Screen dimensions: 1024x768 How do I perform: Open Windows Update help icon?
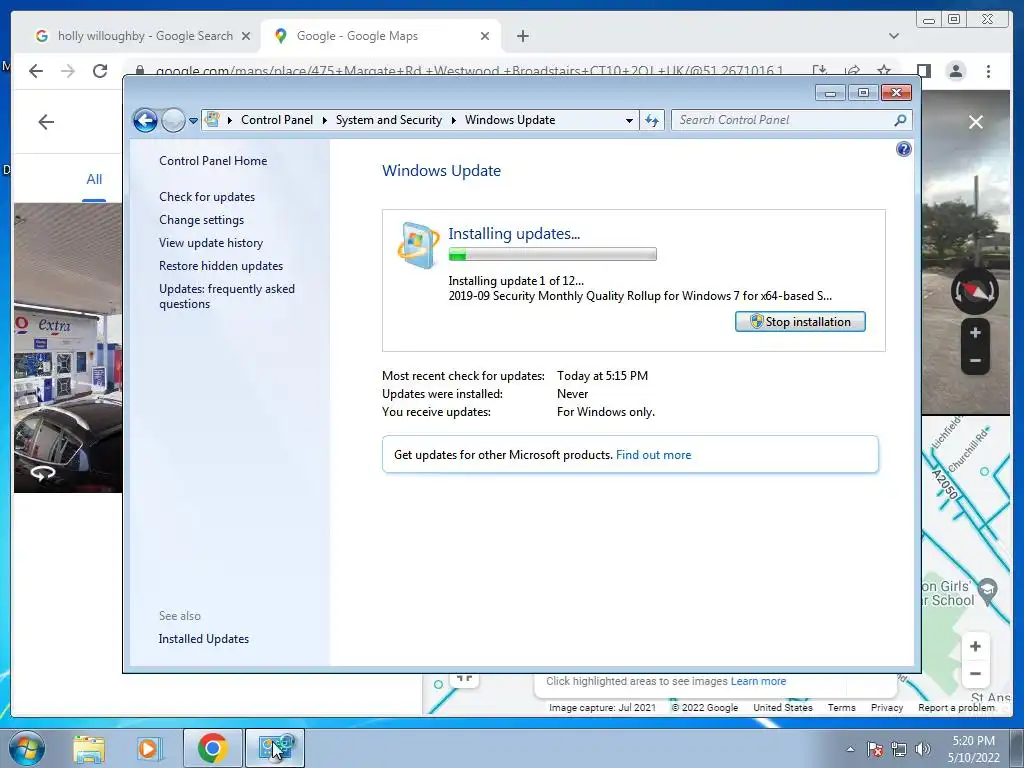click(x=903, y=150)
